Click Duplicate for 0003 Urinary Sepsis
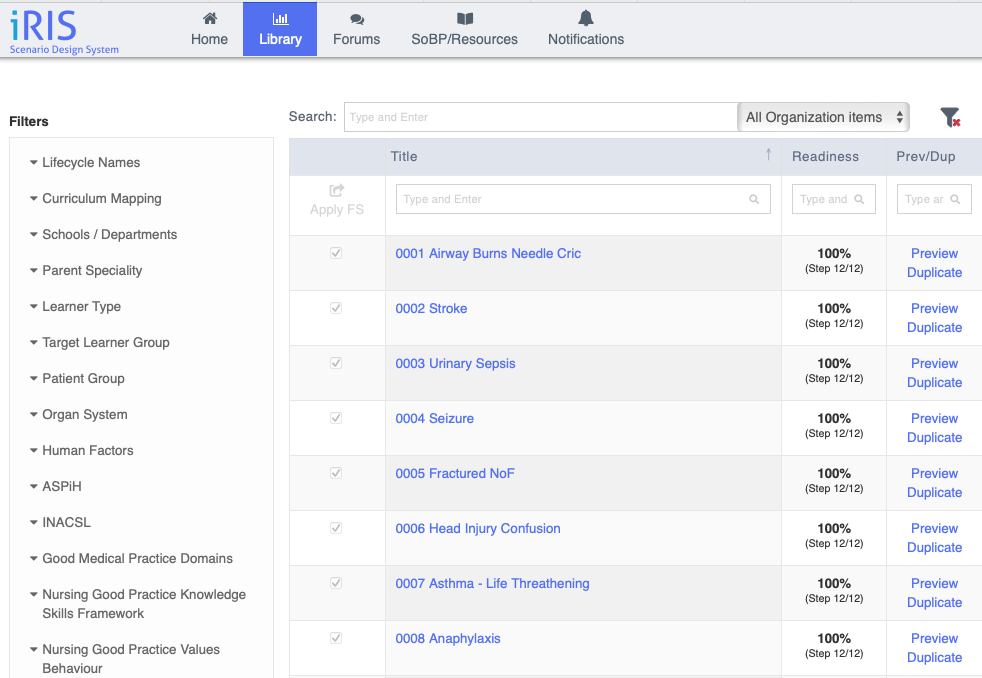 [x=934, y=383]
